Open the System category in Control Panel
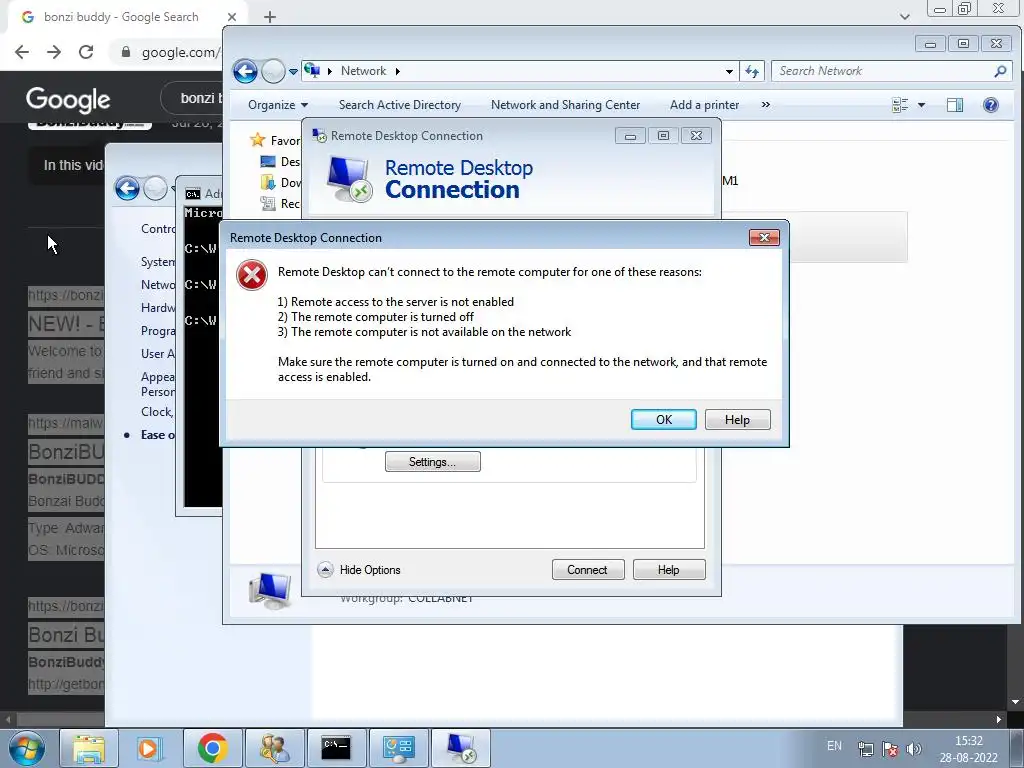This screenshot has height=768, width=1024. pyautogui.click(x=157, y=262)
